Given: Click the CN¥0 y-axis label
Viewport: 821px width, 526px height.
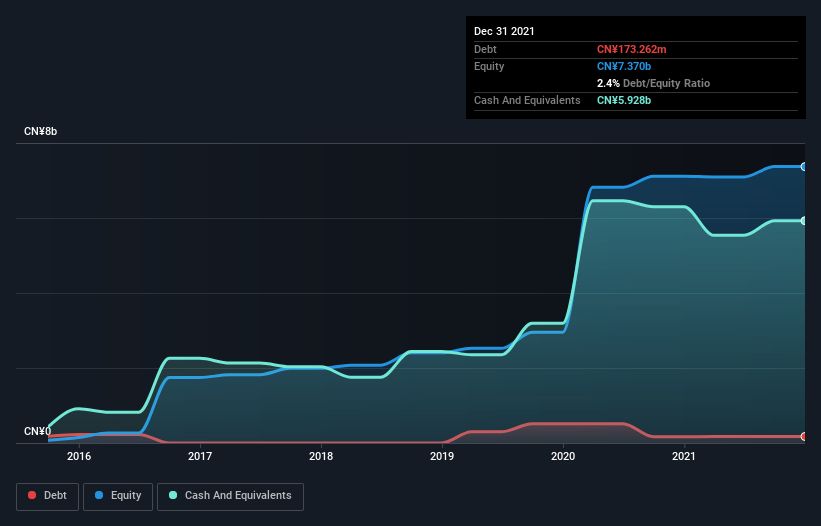Looking at the screenshot, I should click(x=37, y=431).
